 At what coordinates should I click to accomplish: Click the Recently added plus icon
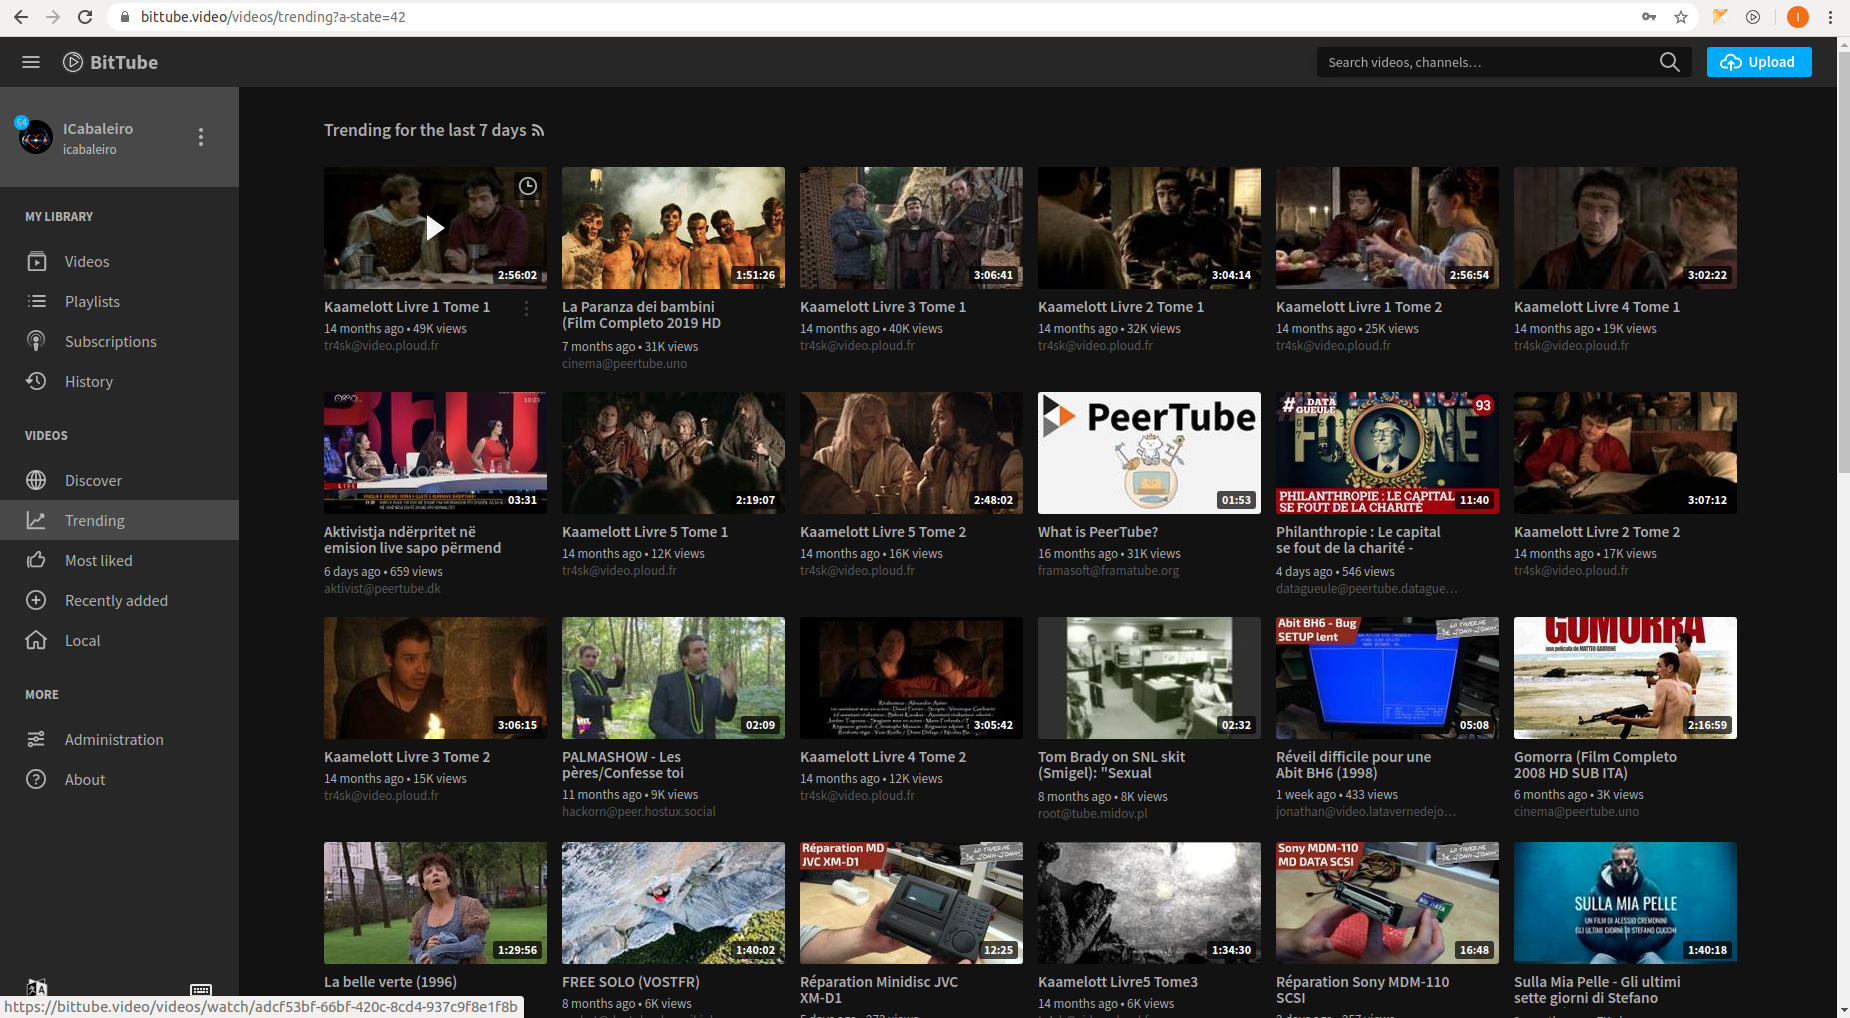36,601
